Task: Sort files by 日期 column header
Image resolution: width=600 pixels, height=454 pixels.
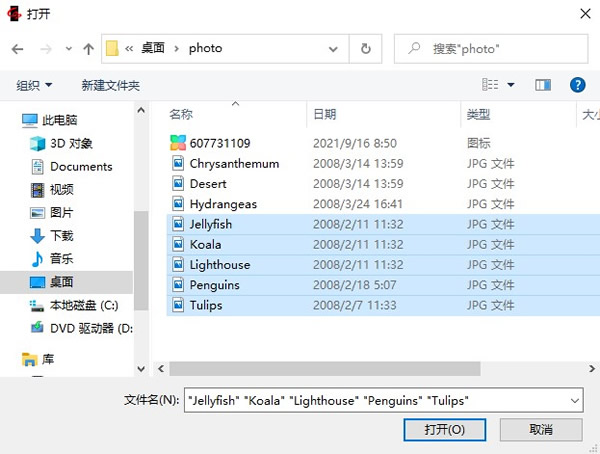Action: tap(326, 115)
